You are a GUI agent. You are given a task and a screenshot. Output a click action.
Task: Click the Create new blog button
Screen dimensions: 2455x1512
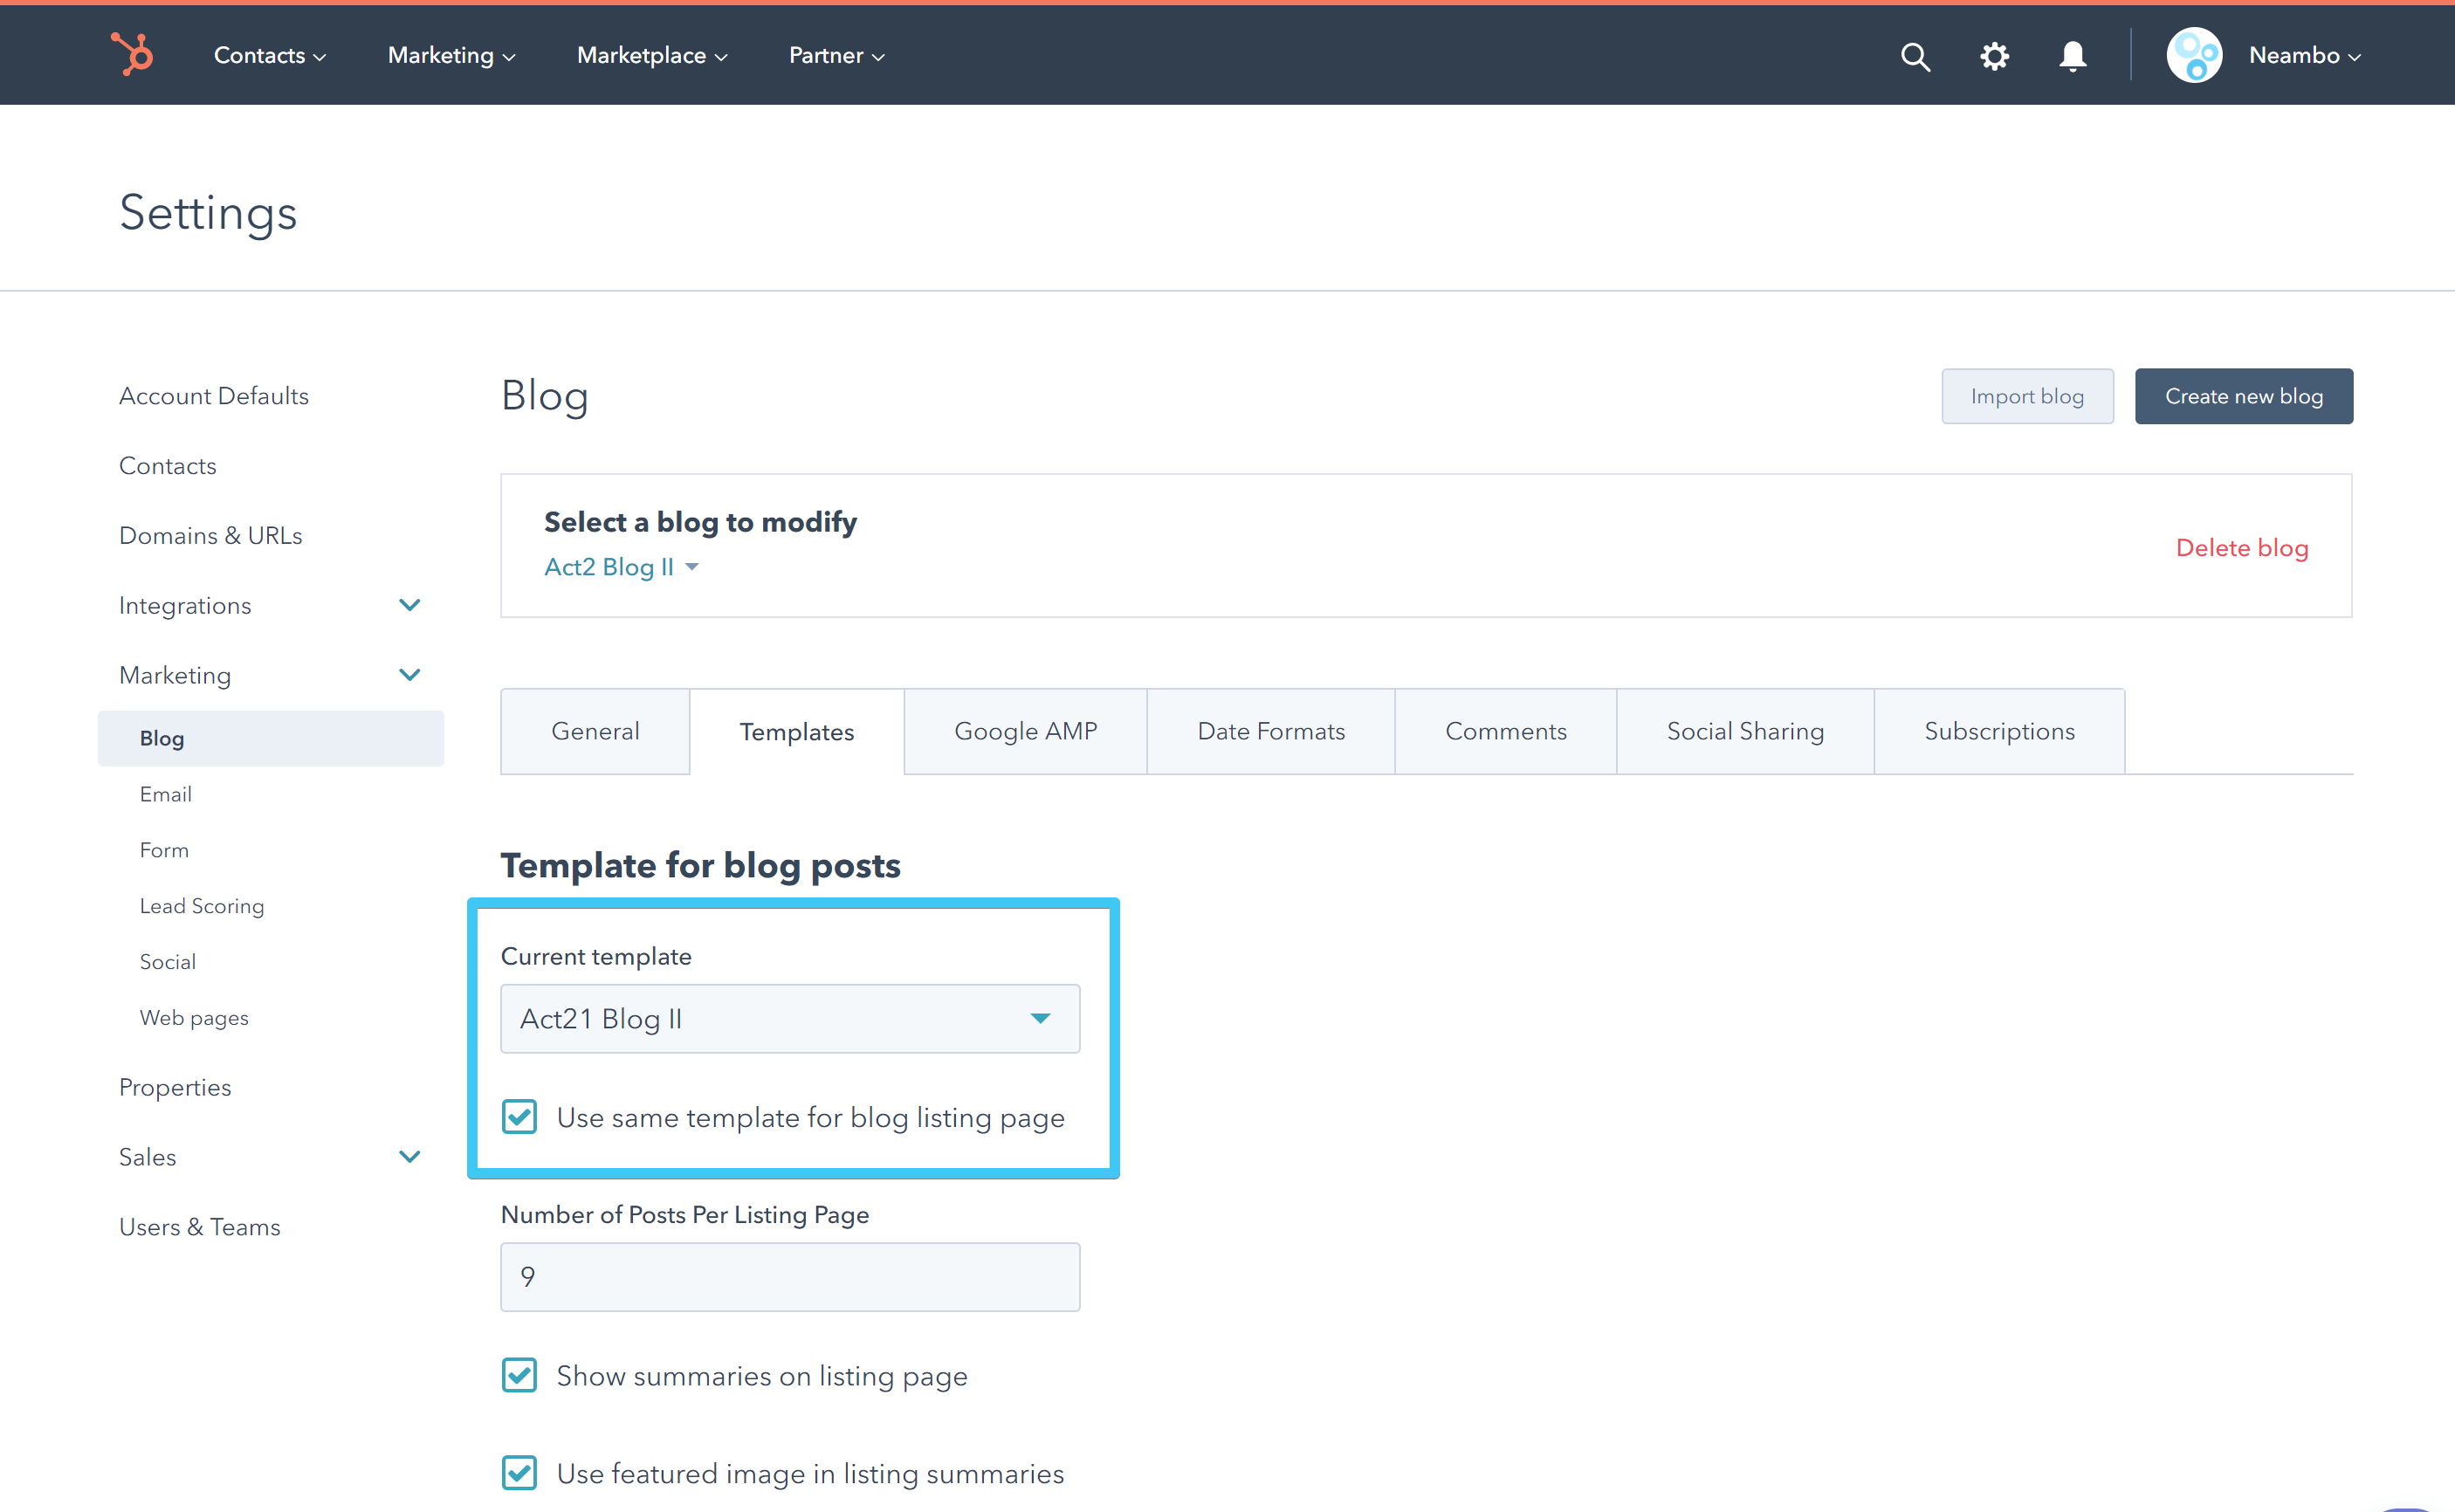[x=2243, y=396]
